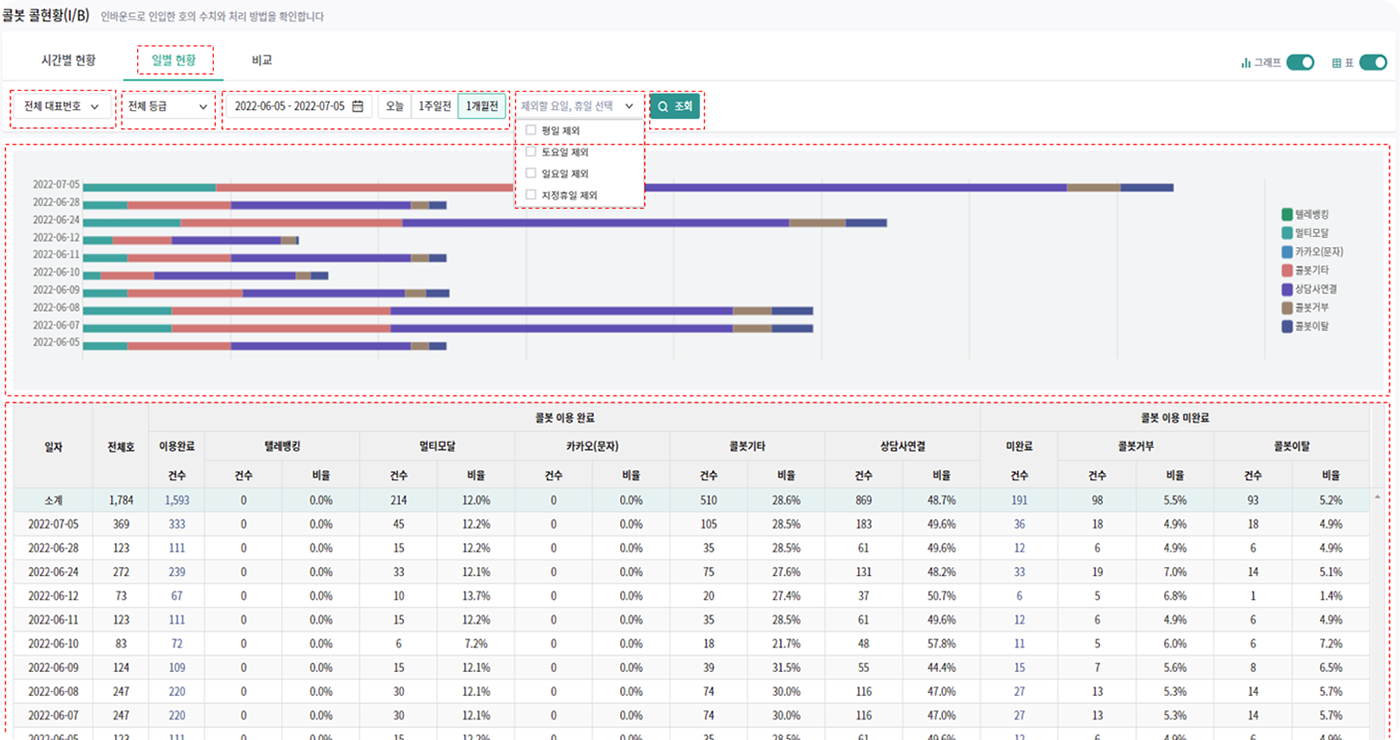Click the 콜봇 이용 미완료 group header
Image resolution: width=1400 pixels, height=740 pixels.
(1175, 418)
